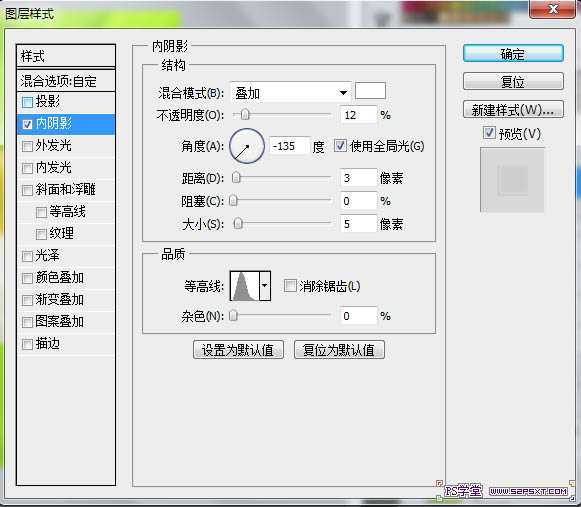Enable the 描边 stroke checkbox

tap(27, 344)
